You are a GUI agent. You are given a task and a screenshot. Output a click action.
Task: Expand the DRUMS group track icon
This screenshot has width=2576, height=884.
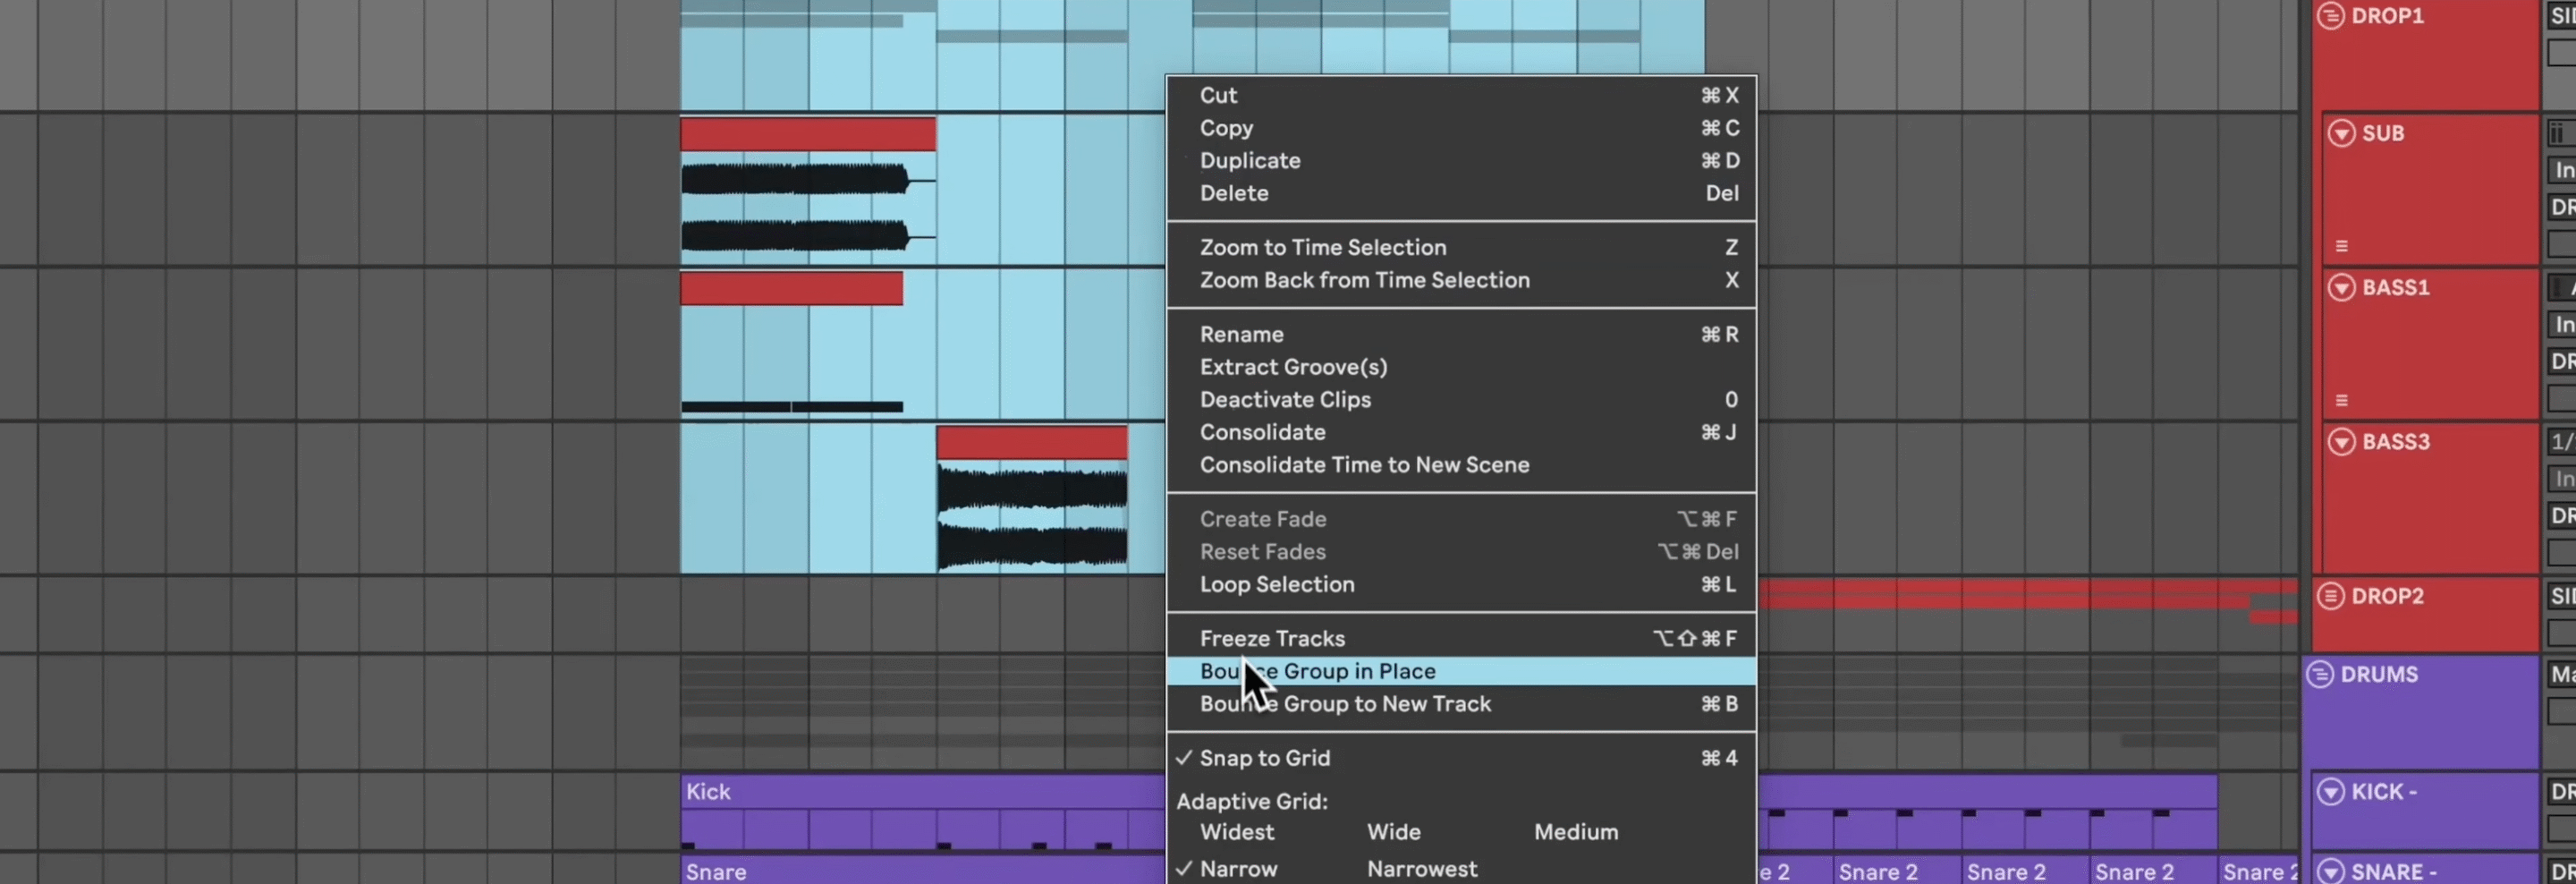2319,674
